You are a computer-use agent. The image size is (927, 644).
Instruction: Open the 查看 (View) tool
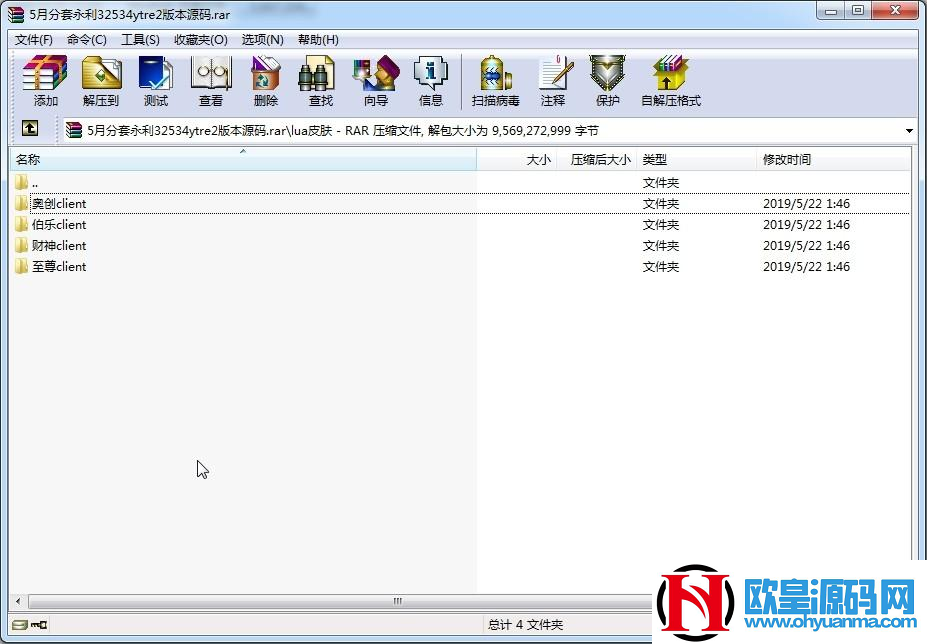click(210, 80)
